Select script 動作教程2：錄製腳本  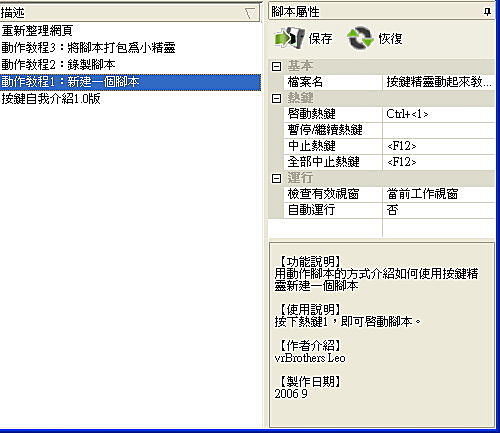pyautogui.click(x=130, y=65)
